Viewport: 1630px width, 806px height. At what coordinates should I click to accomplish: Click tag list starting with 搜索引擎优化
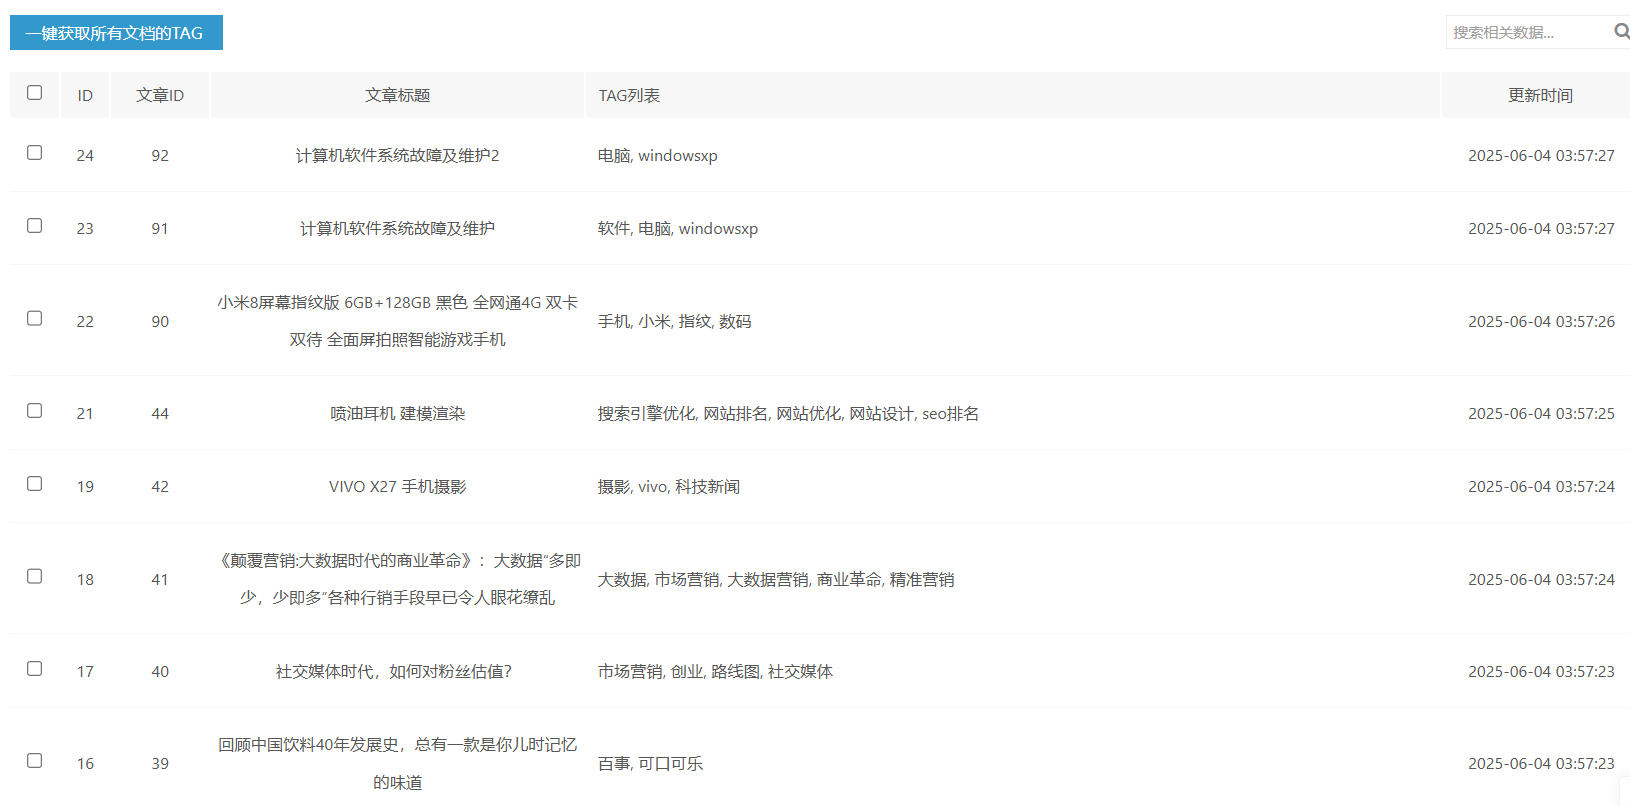[x=788, y=413]
